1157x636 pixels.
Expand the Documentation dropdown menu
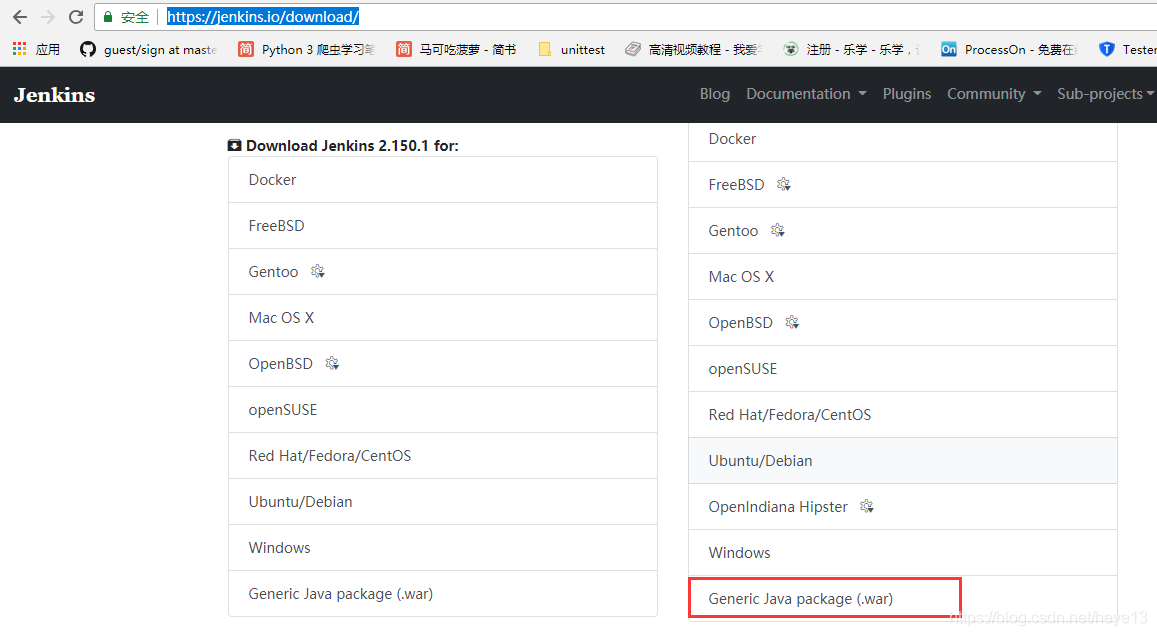point(806,94)
